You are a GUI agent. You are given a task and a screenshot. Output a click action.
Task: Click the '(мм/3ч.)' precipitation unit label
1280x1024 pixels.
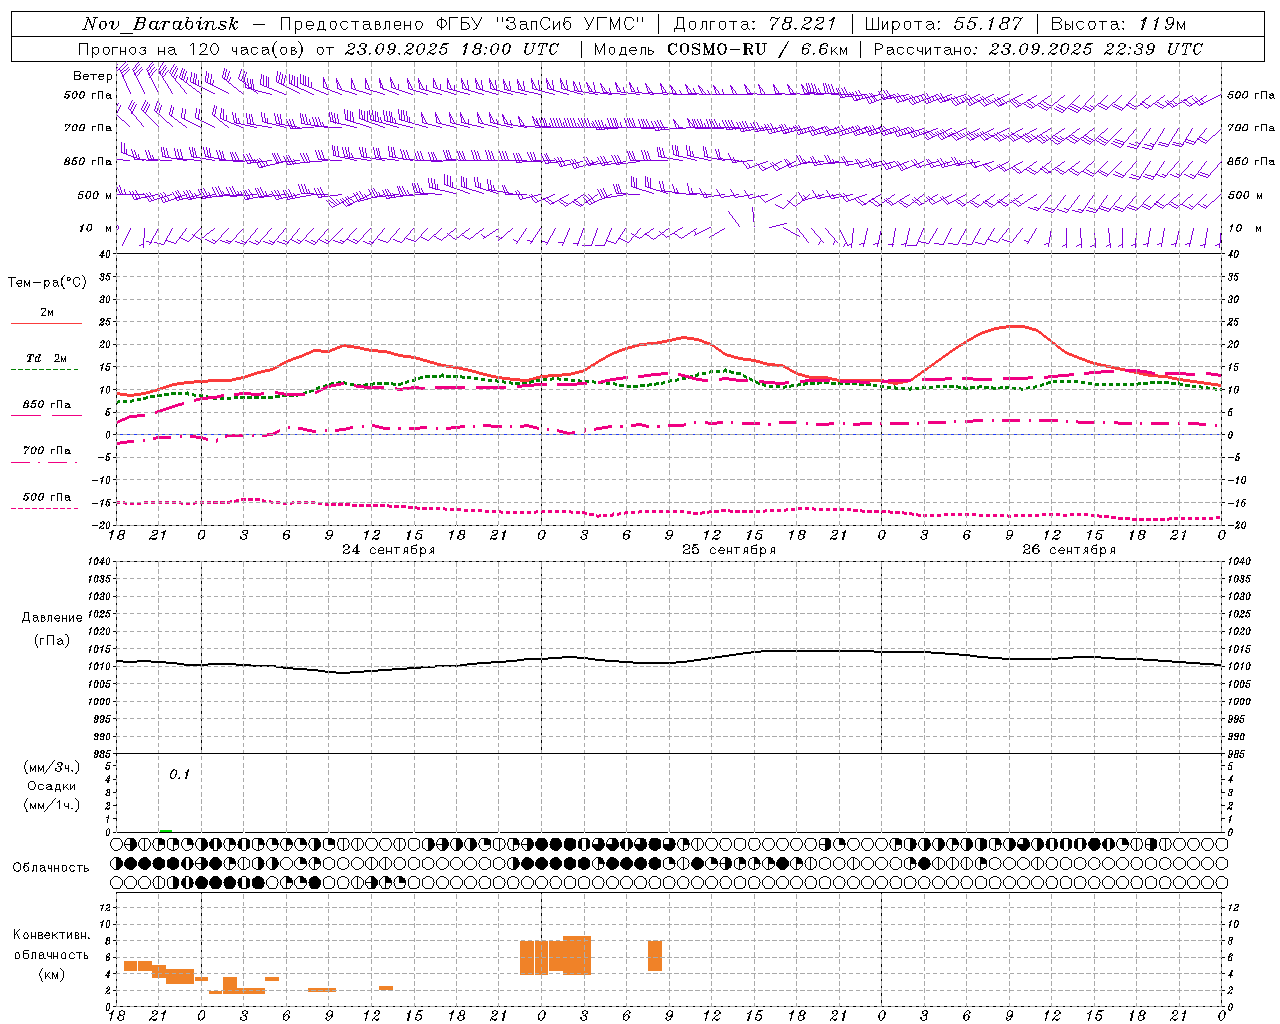(51, 767)
